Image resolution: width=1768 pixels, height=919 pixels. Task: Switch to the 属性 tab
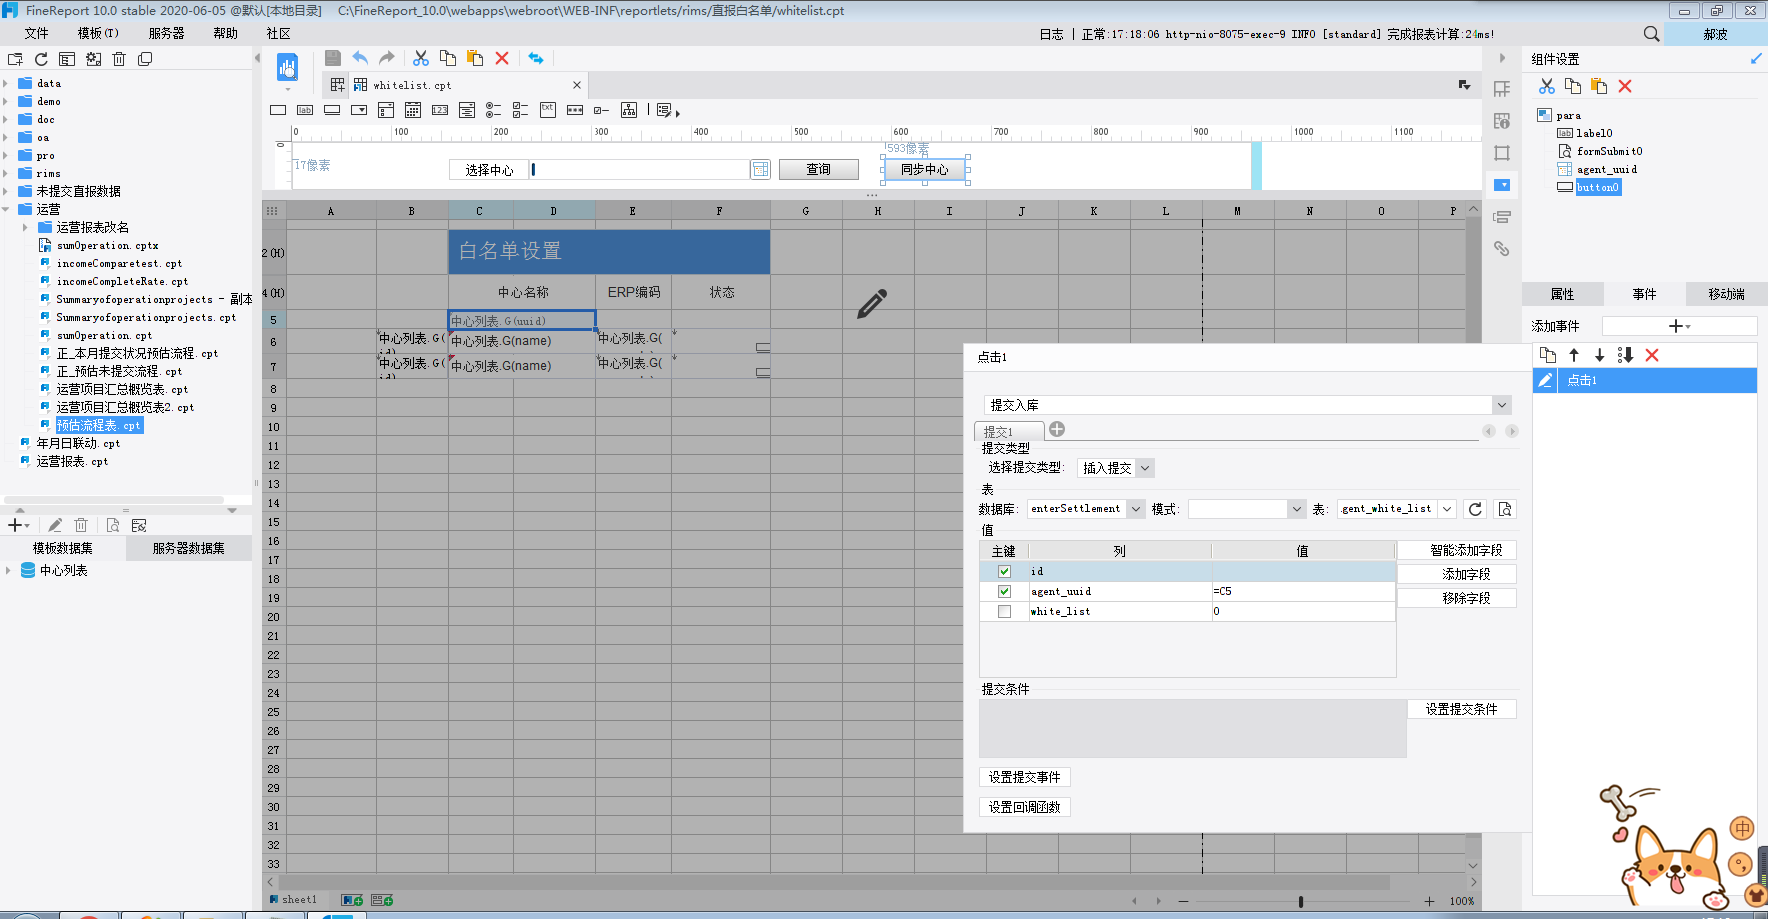click(x=1562, y=294)
